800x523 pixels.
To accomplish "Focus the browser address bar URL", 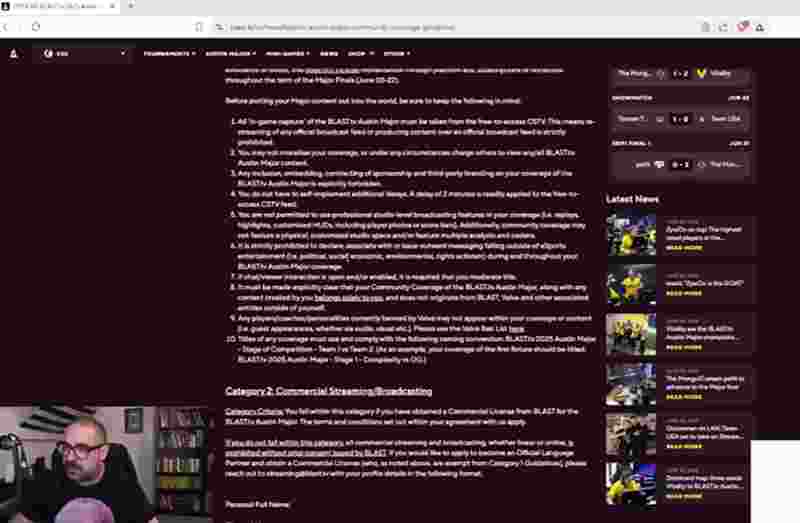I will click(x=342, y=28).
